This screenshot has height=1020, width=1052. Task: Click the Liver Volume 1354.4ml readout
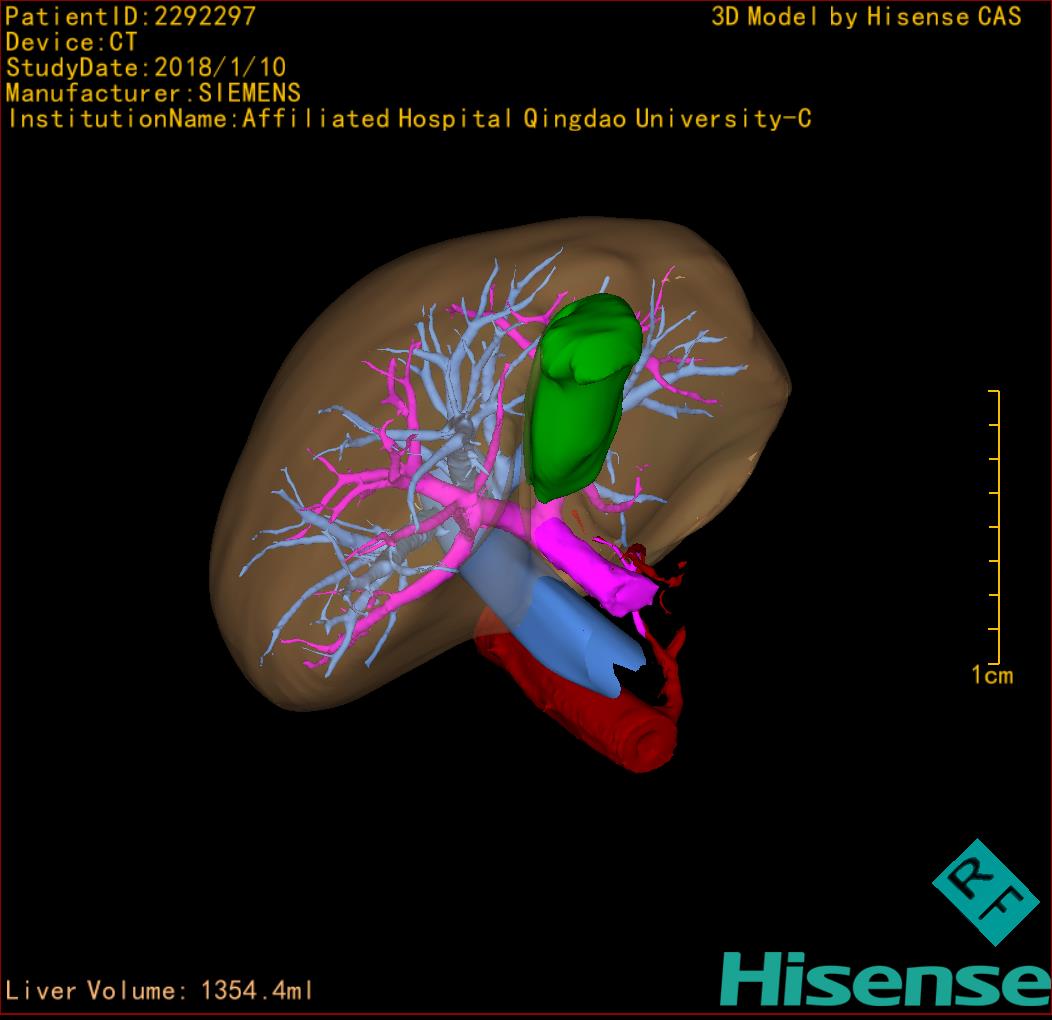pos(160,991)
